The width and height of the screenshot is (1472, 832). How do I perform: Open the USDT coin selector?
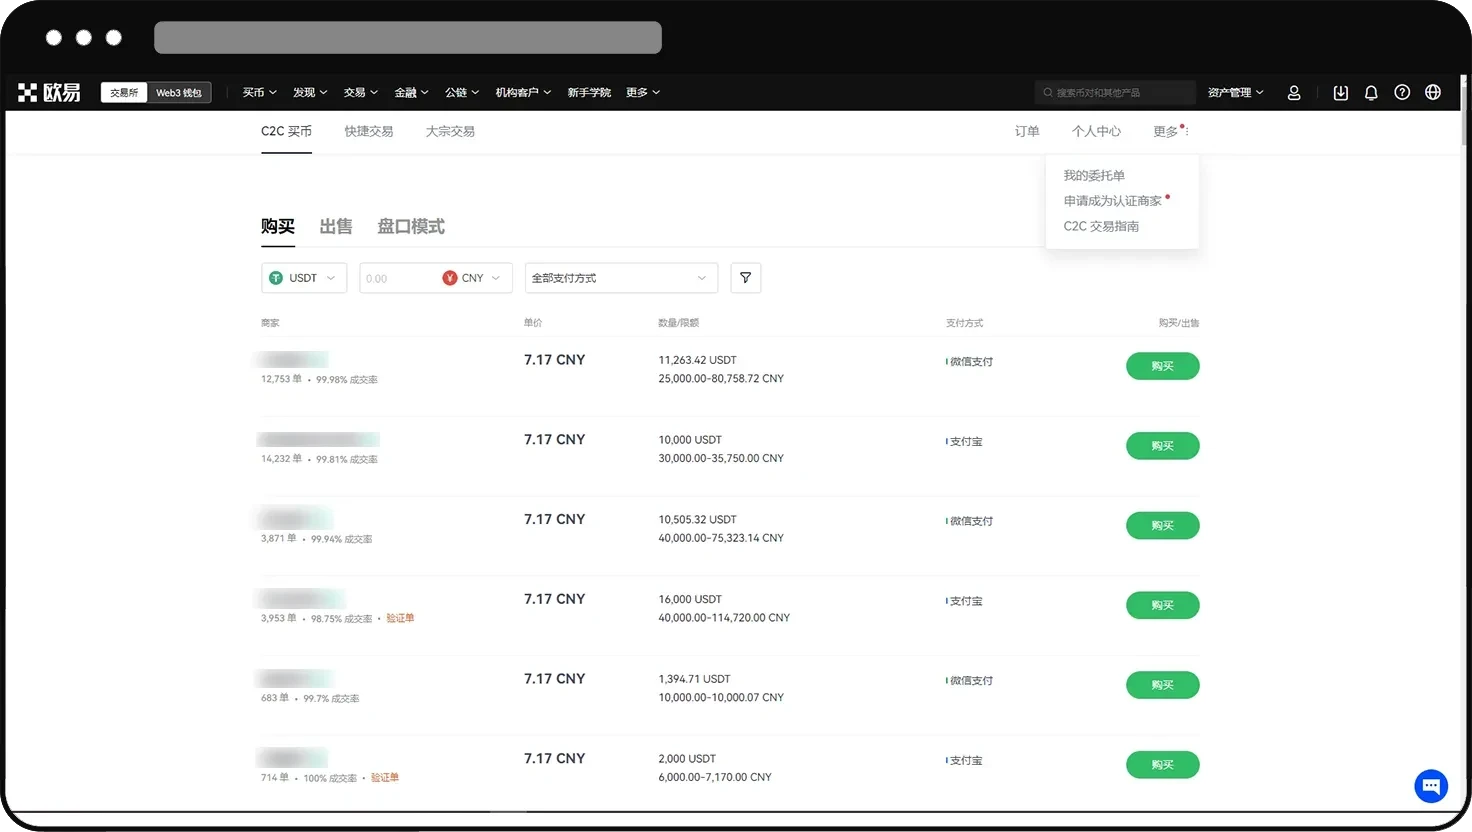click(x=304, y=278)
